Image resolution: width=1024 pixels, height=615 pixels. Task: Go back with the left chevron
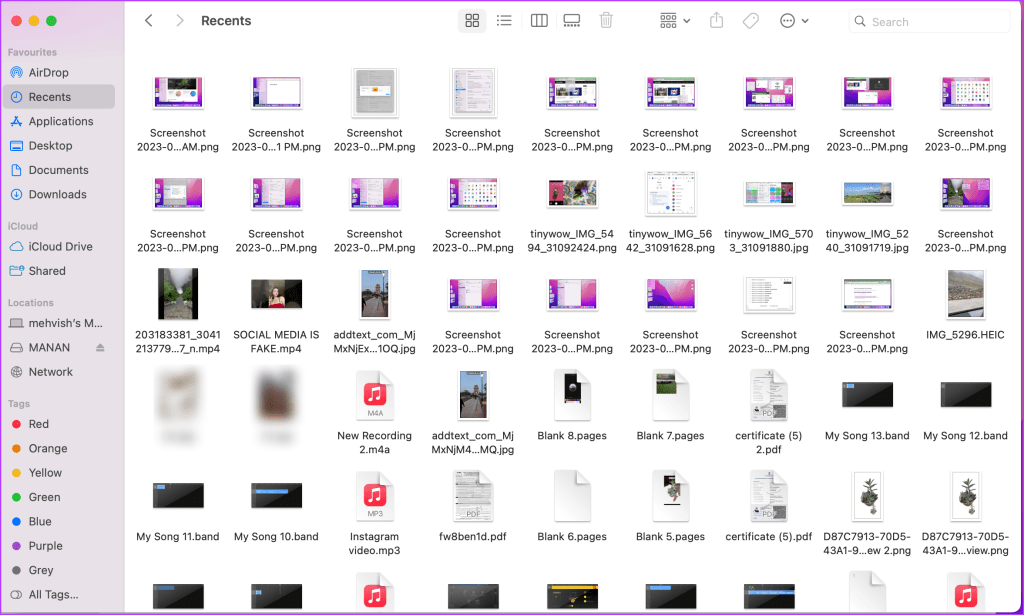149,21
